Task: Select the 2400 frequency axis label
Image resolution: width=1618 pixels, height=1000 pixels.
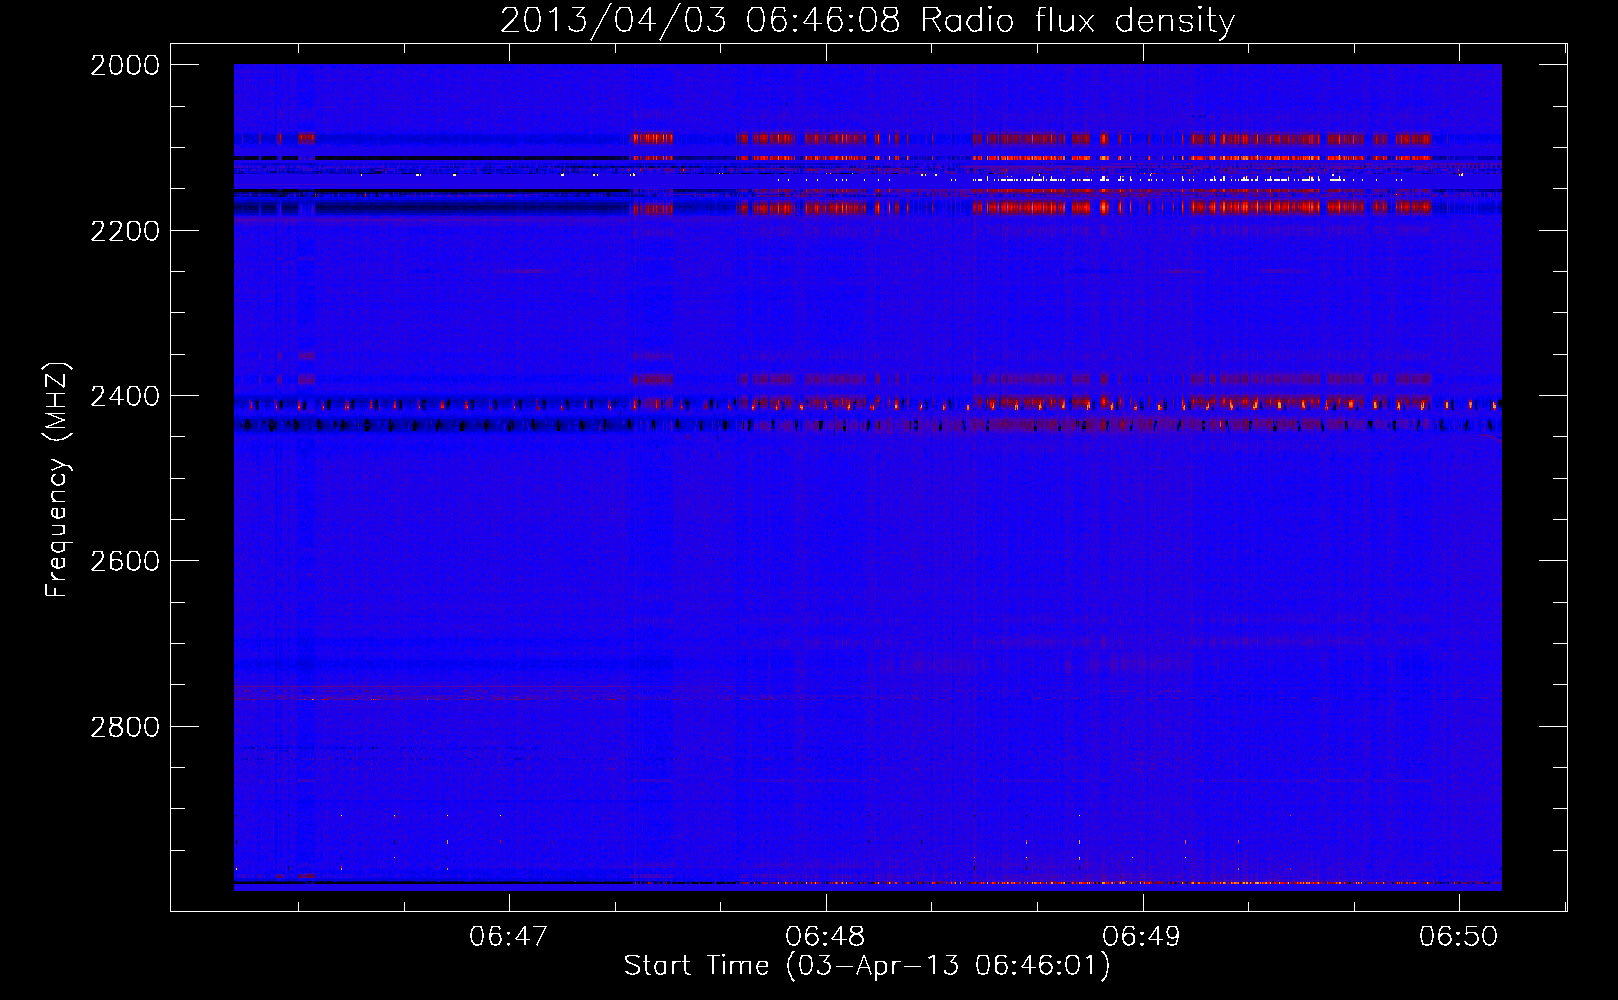Action: point(125,396)
